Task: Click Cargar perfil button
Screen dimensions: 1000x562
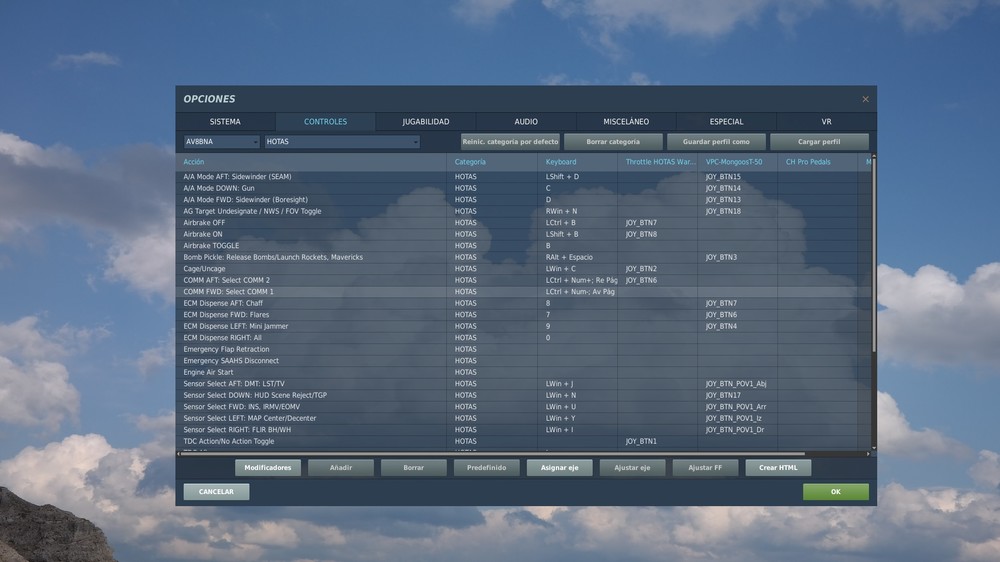Action: [819, 142]
